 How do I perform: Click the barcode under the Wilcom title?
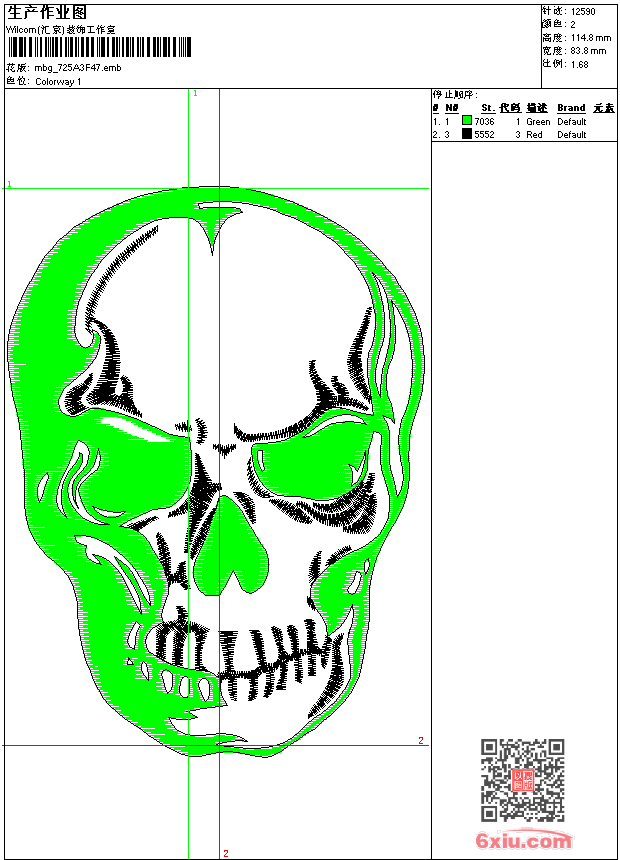(98, 48)
